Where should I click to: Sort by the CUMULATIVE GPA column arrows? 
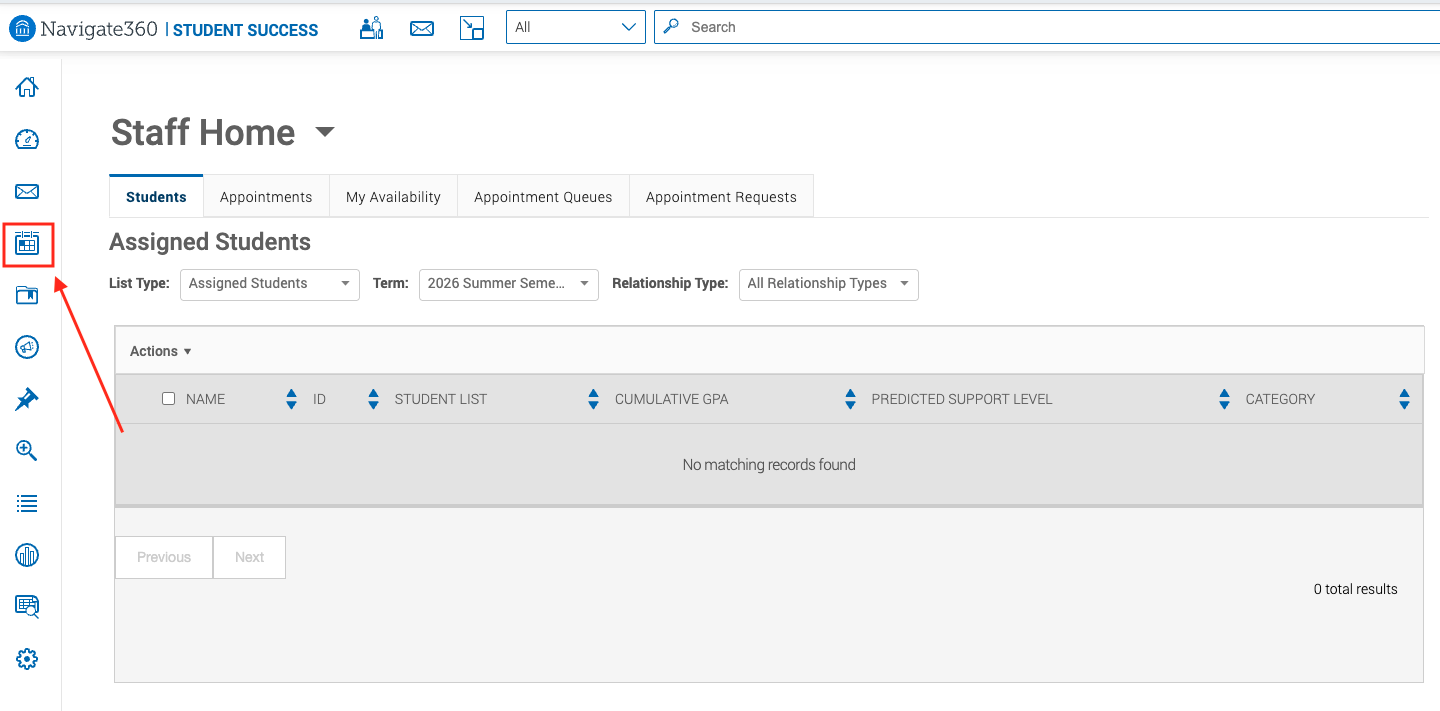click(850, 399)
